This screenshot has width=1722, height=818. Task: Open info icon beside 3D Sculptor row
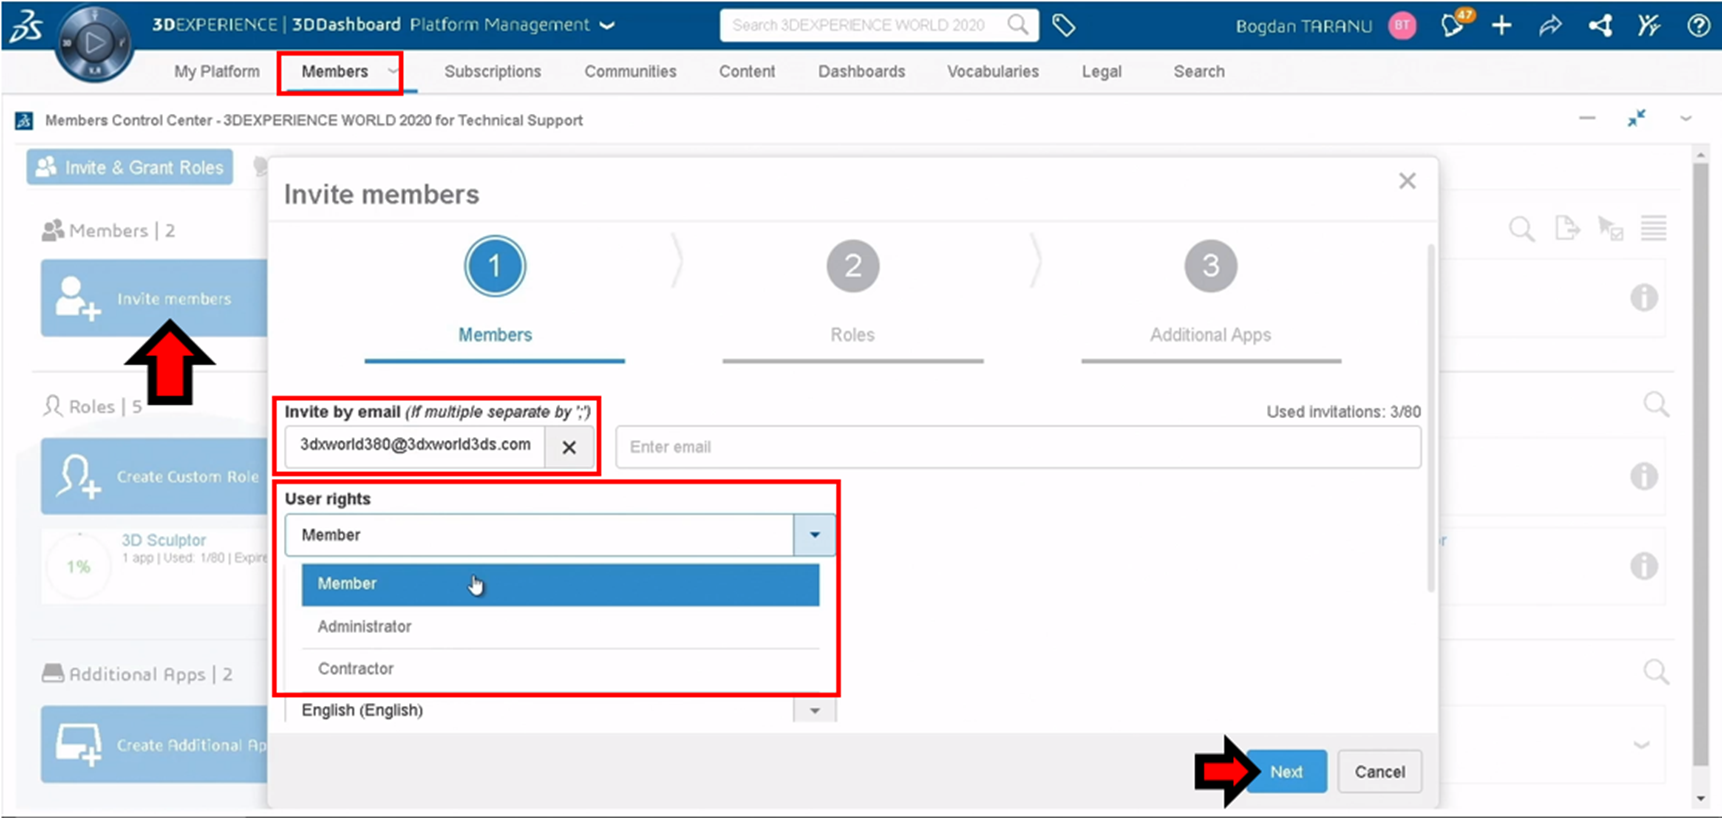pos(1643,566)
